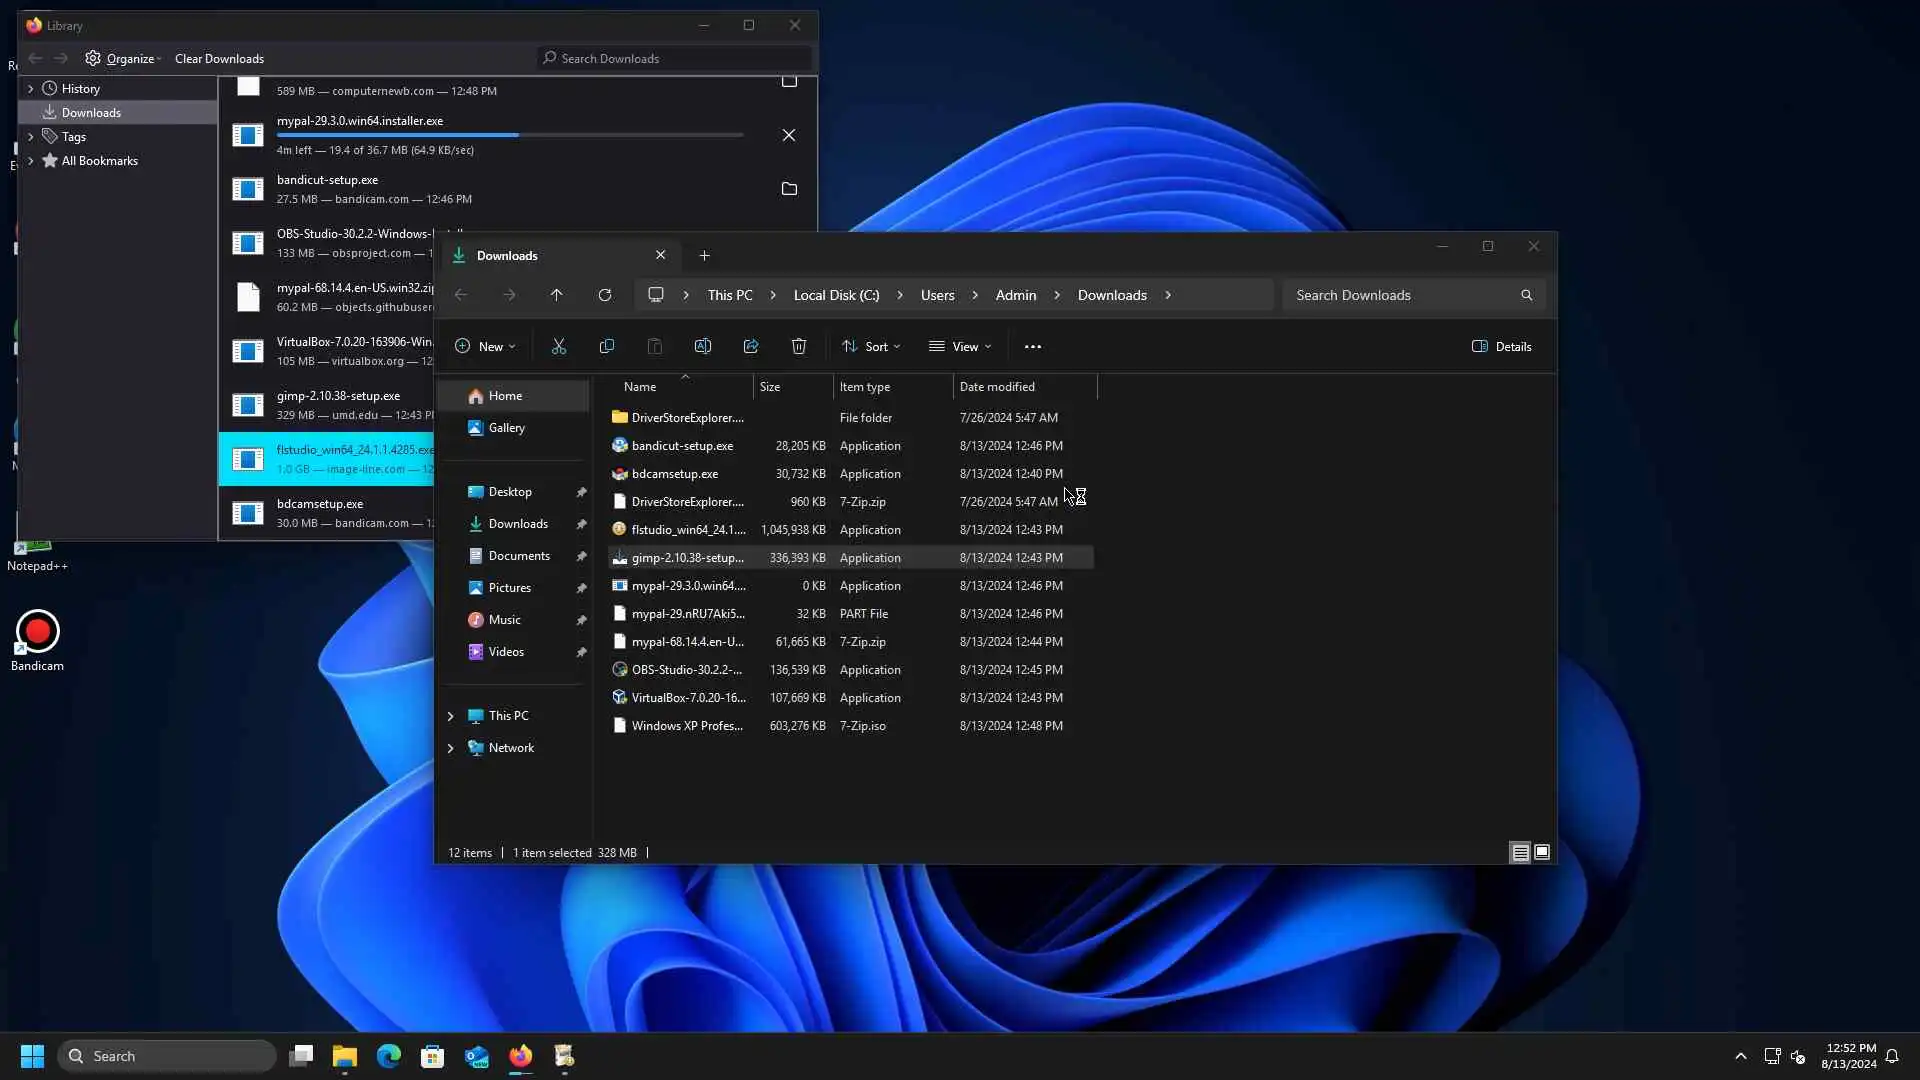Click the Copy icon in Explorer toolbar

[x=607, y=346]
